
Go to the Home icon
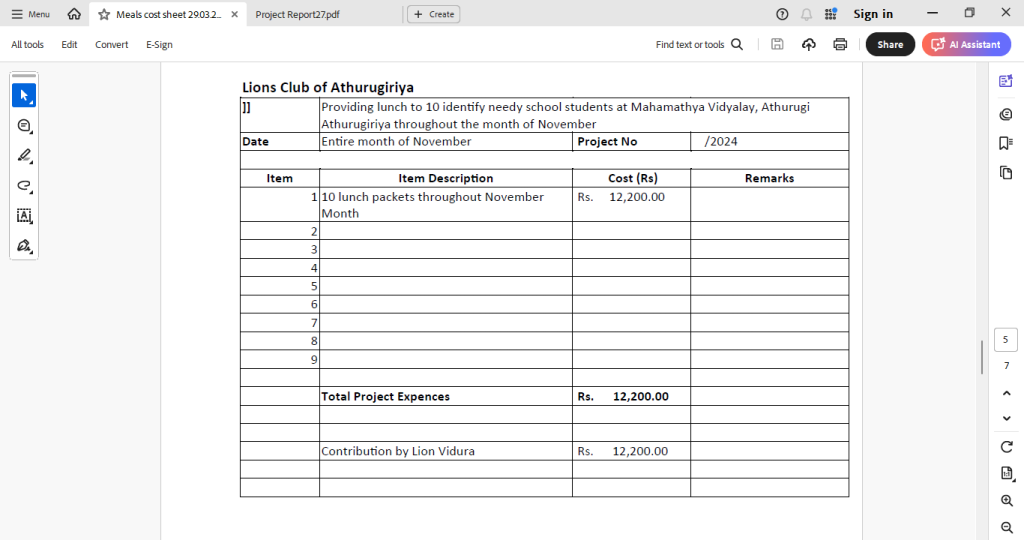point(74,14)
